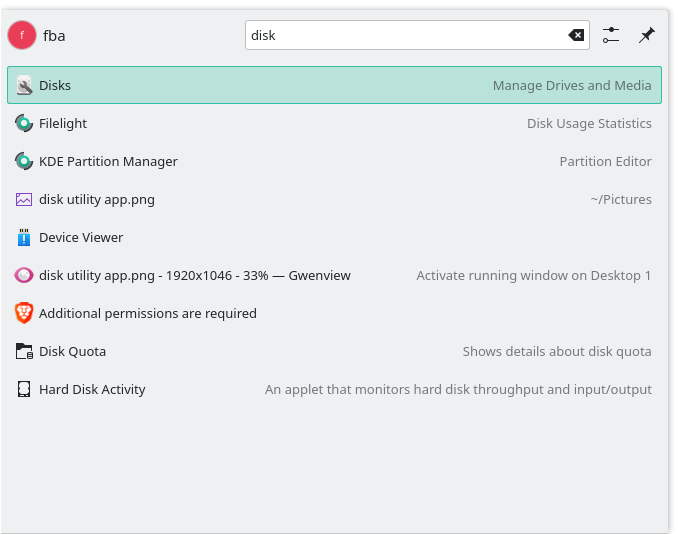Click the fba user avatar
Screen dimensions: 678x535
coord(22,35)
